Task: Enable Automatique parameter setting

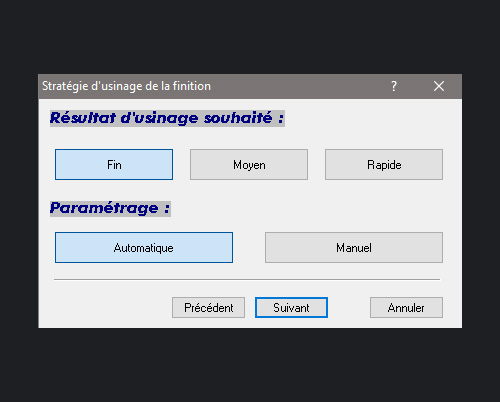Action: (144, 248)
